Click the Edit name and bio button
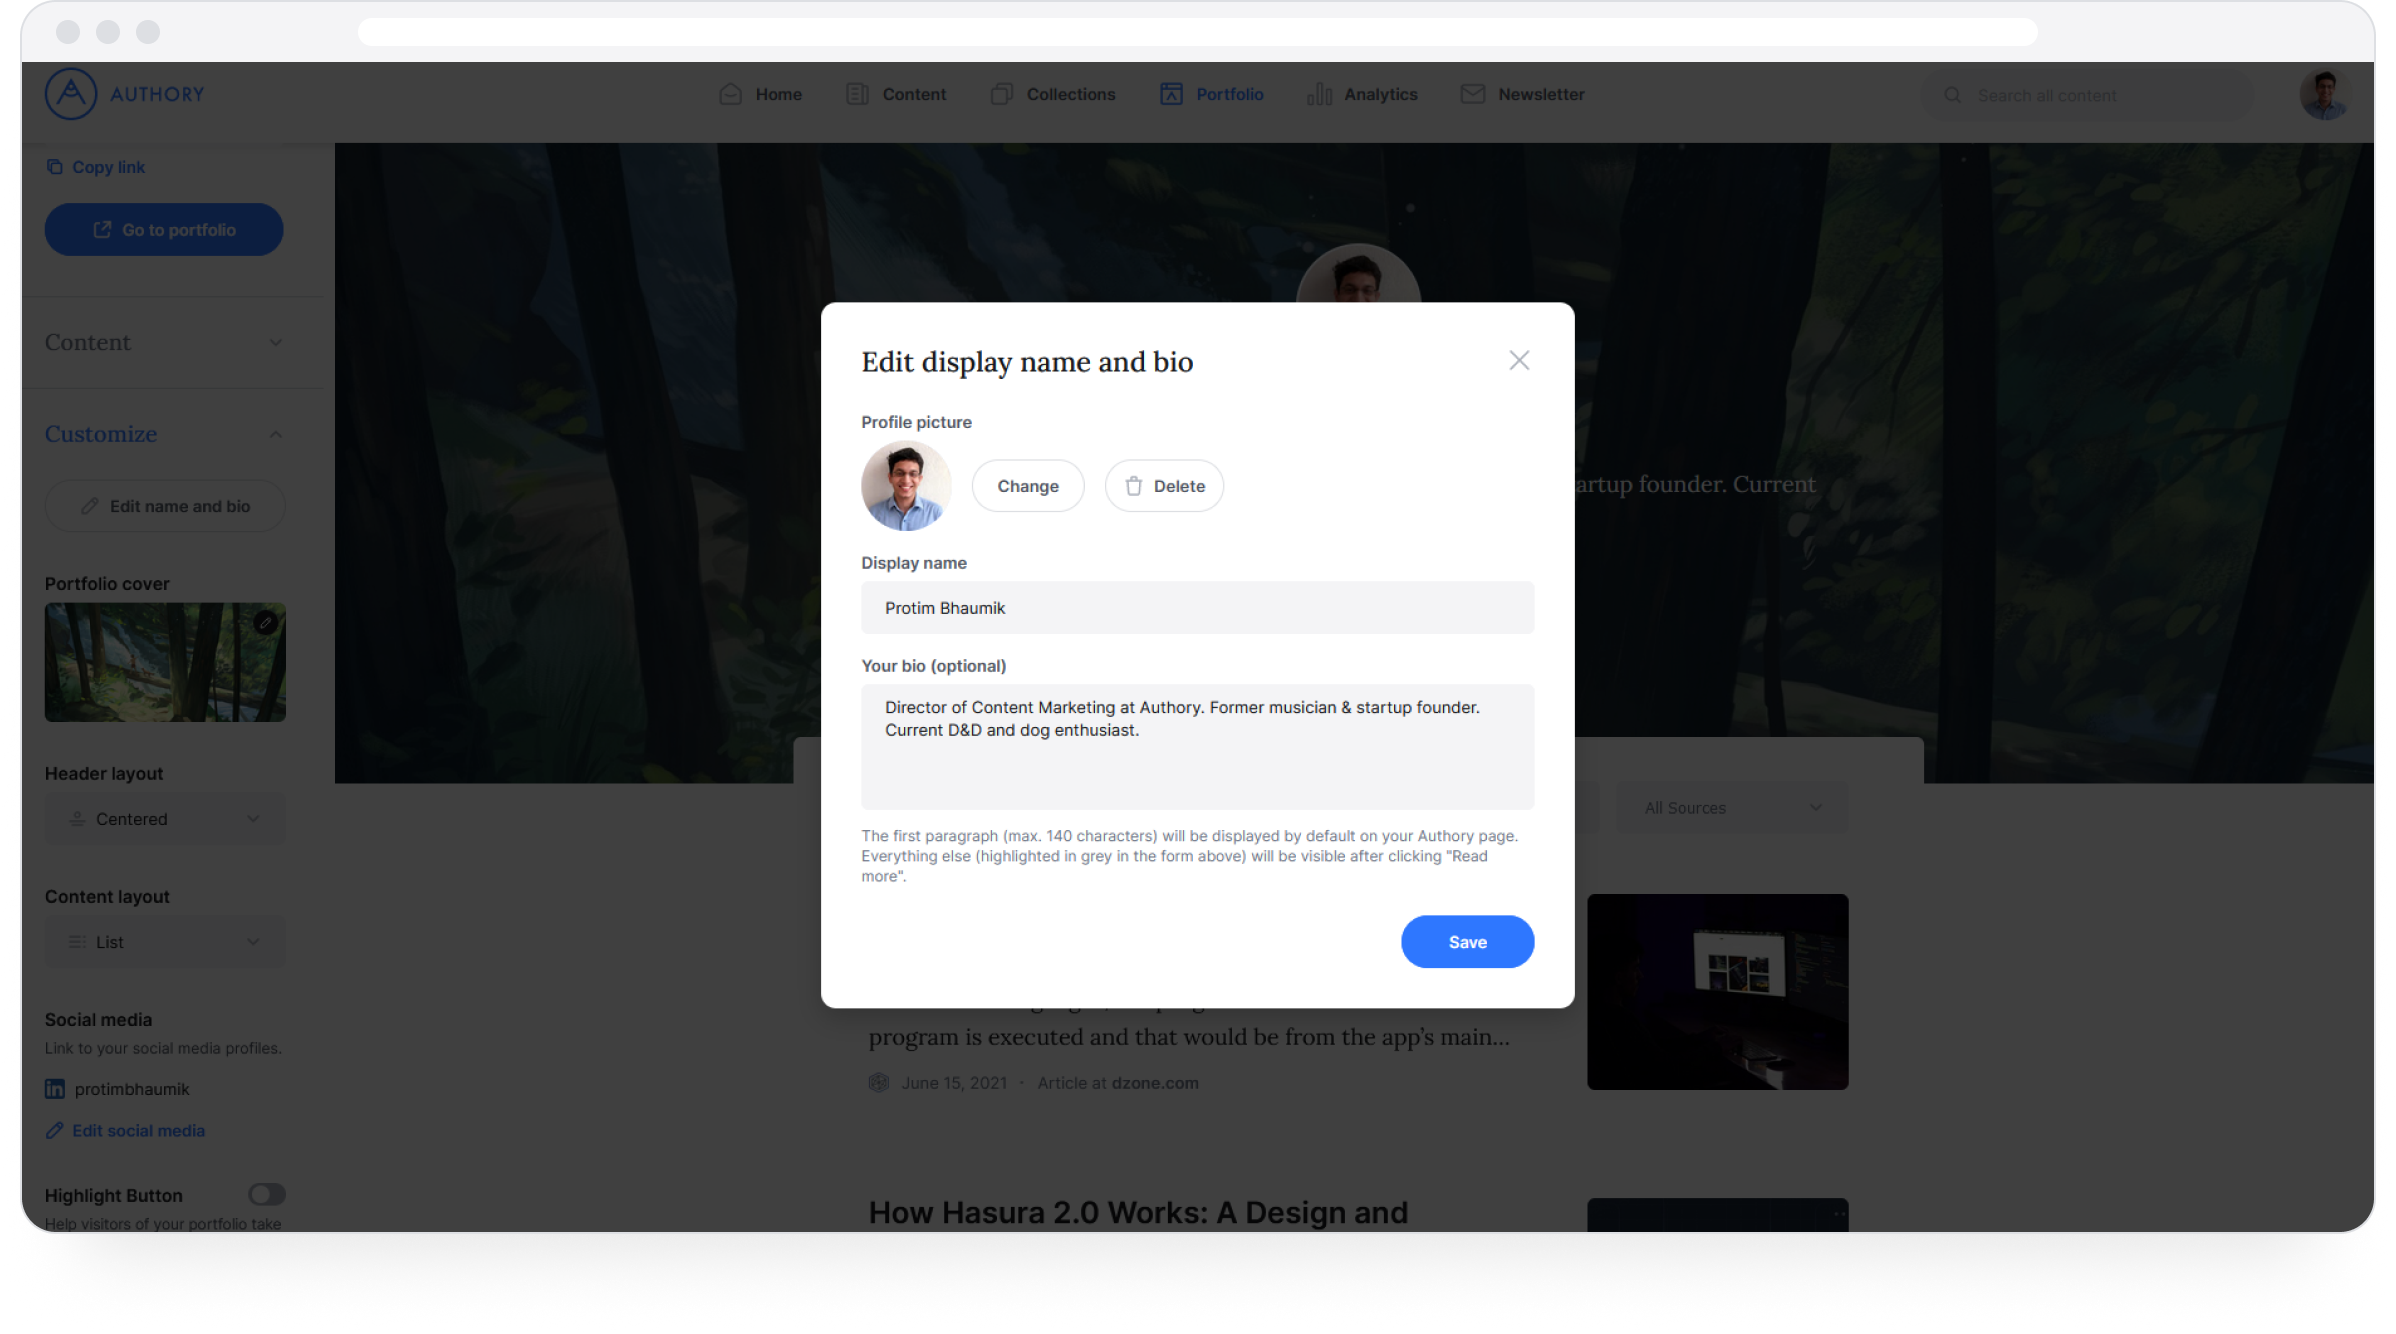Image resolution: width=2396 pixels, height=1334 pixels. pyautogui.click(x=165, y=506)
